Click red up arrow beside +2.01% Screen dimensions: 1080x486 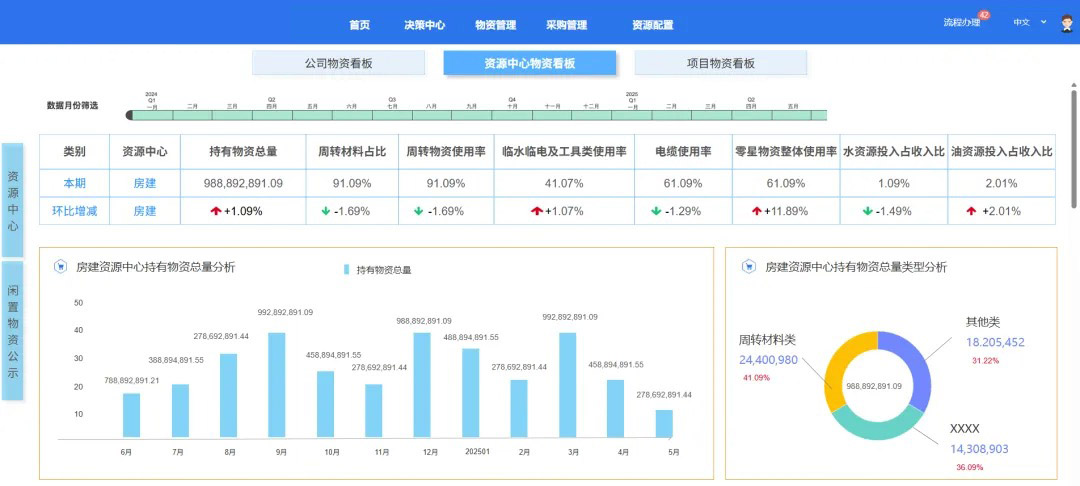pyautogui.click(x=971, y=211)
